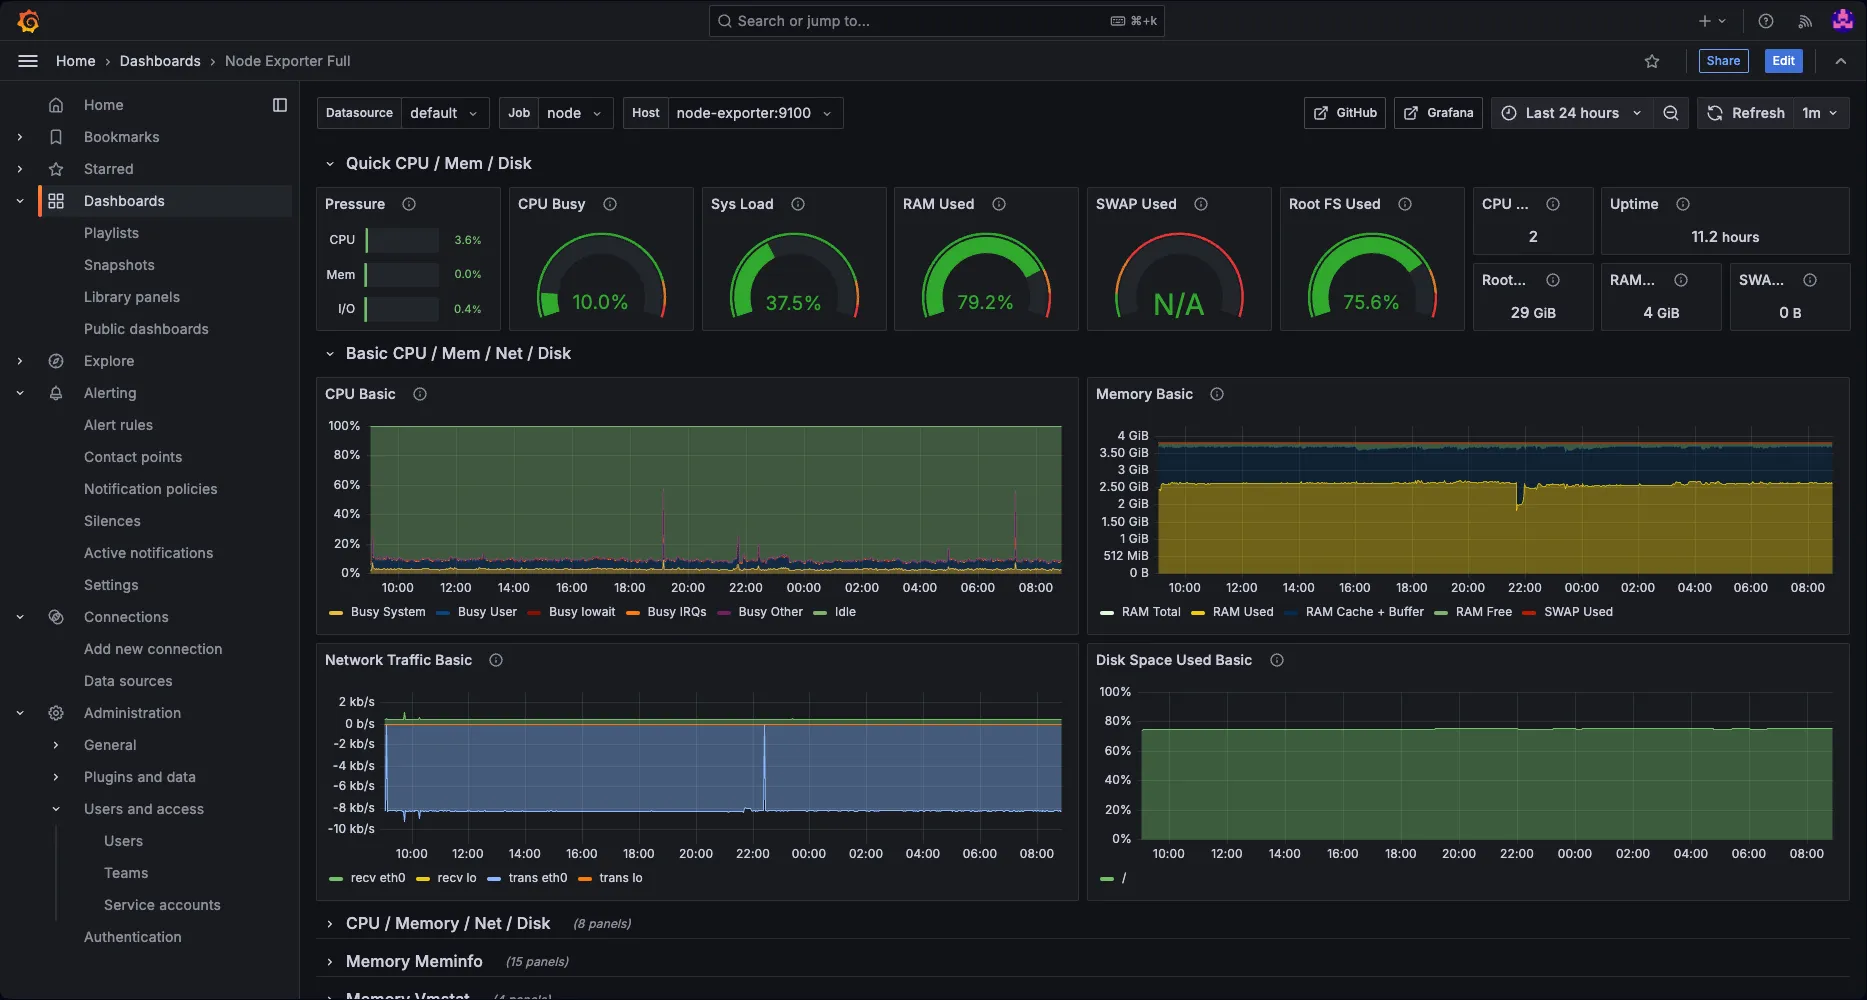Viewport: 1867px width, 1000px height.
Task: Open Snapshots in the sidebar
Action: [119, 265]
